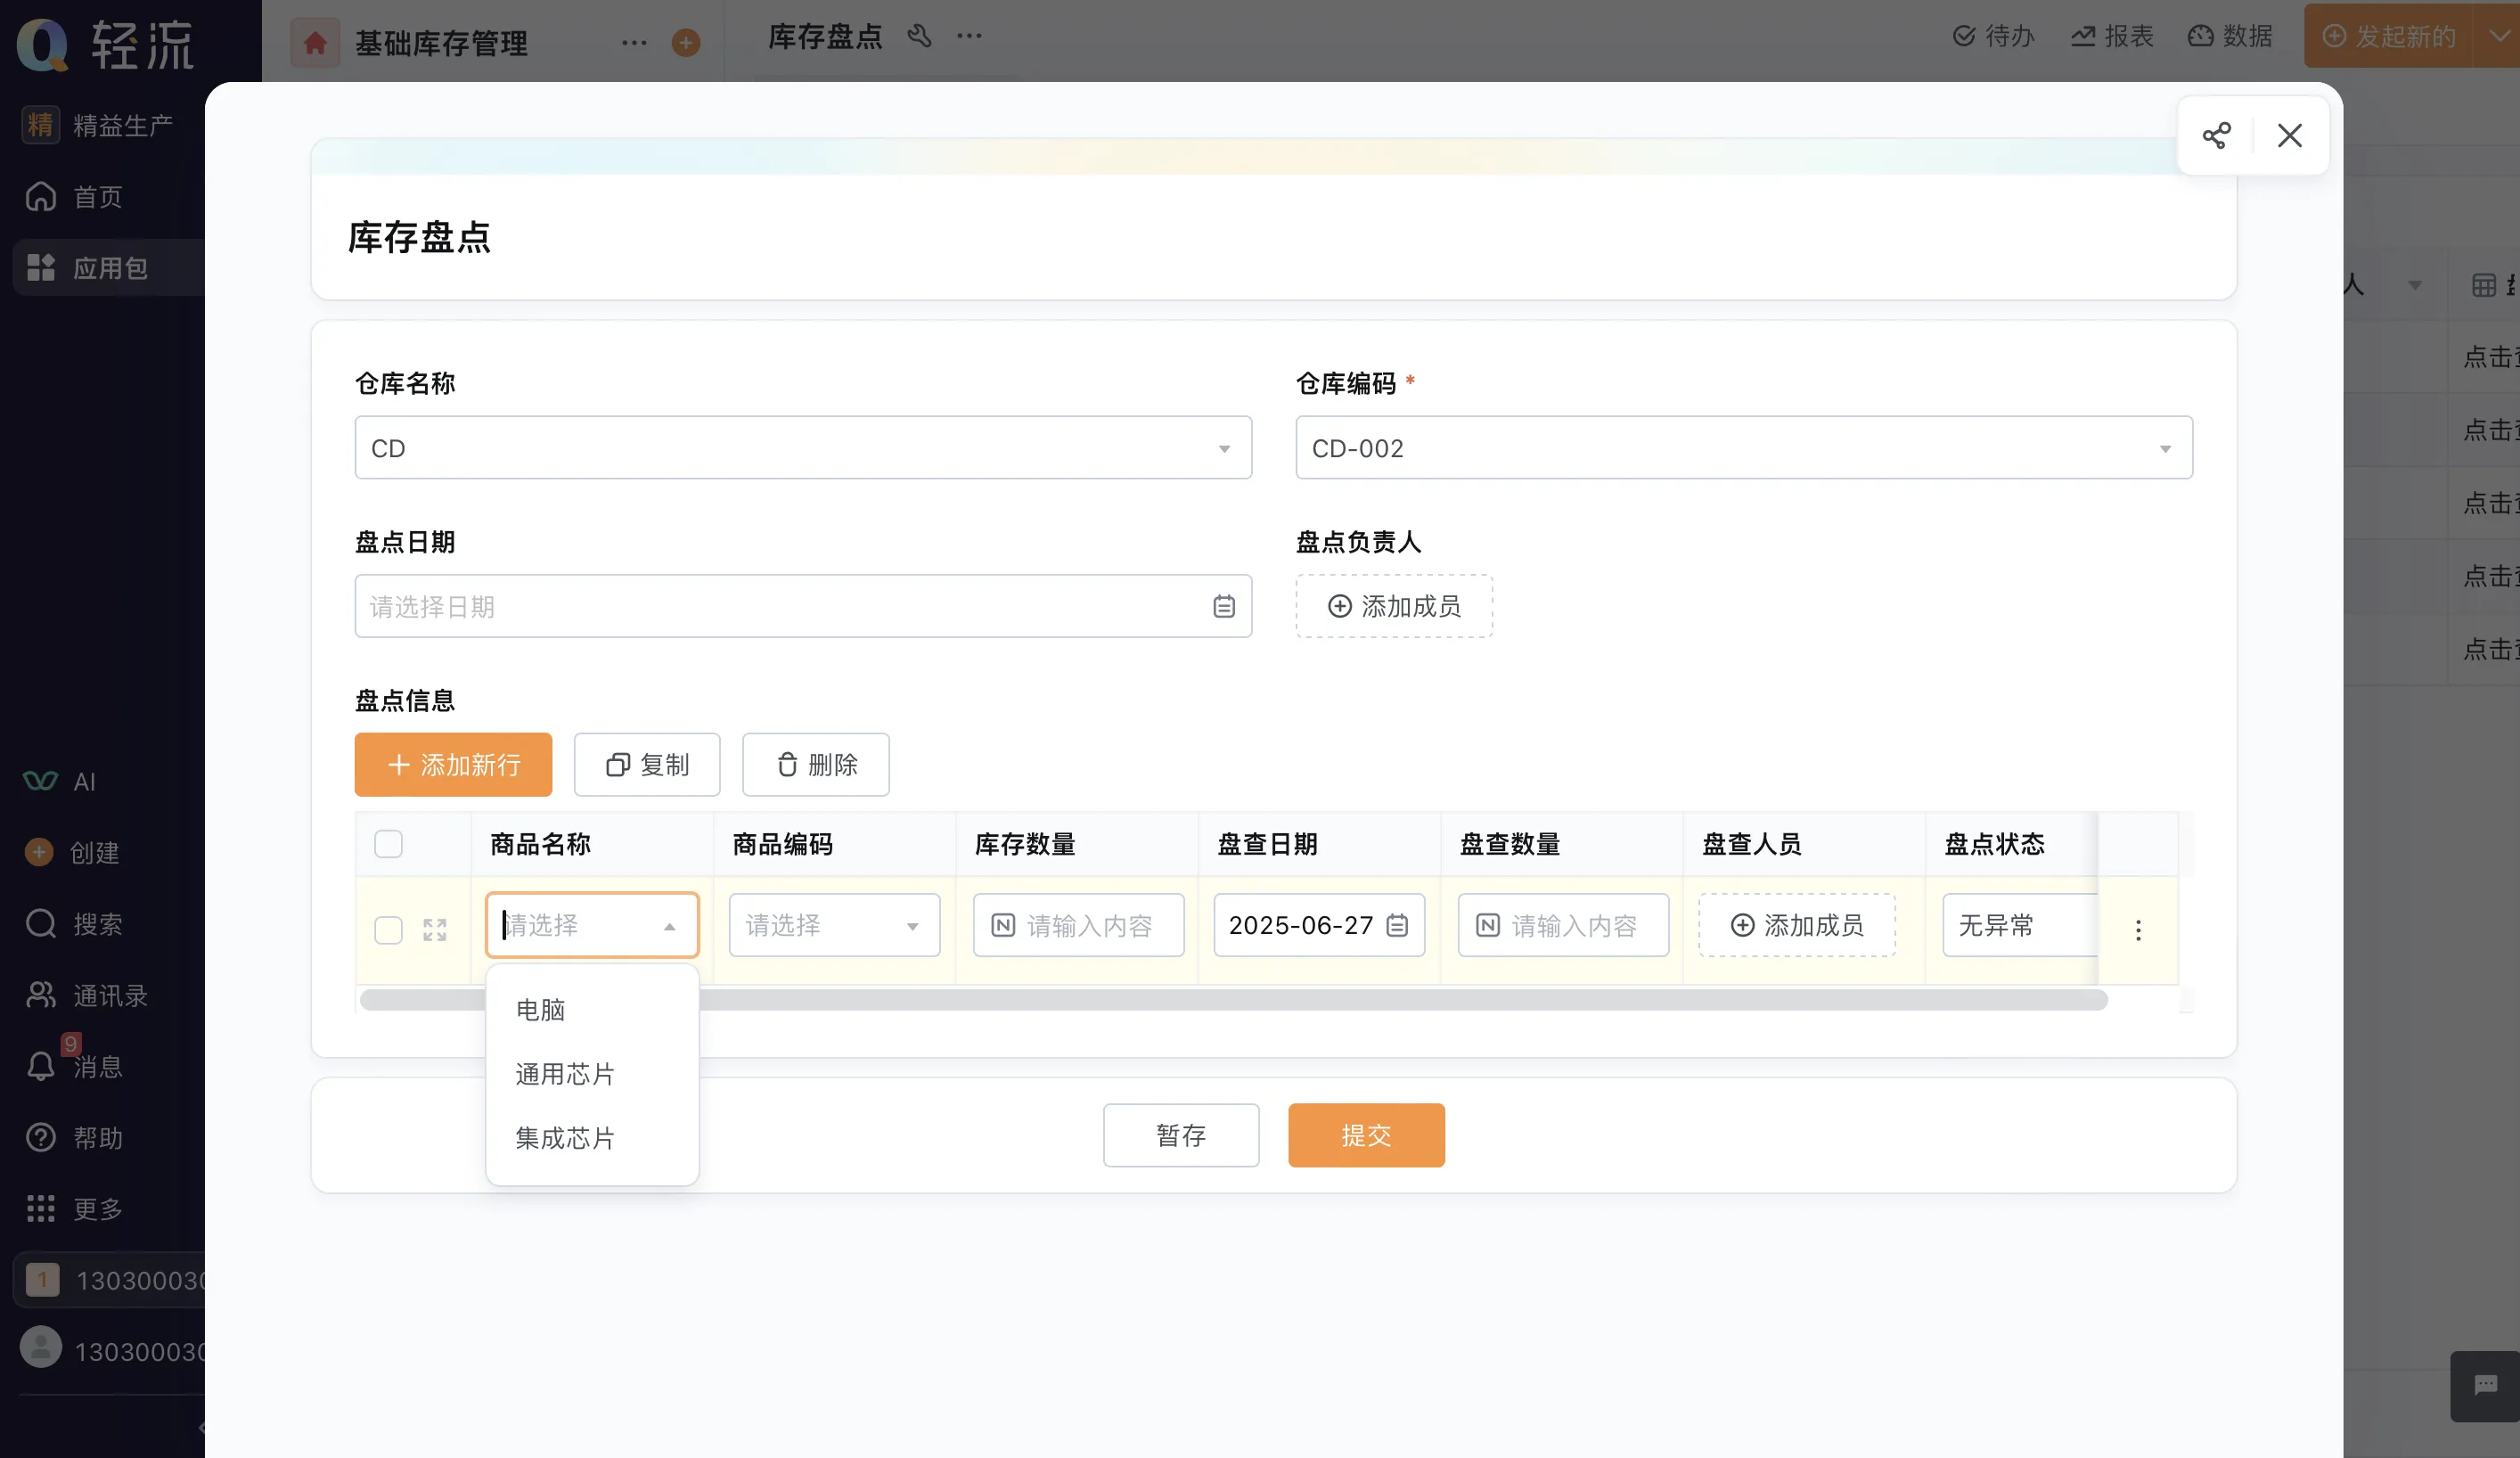Open the 商品编码 请选择 dropdown
This screenshot has height=1458, width=2520.
pyautogui.click(x=834, y=926)
